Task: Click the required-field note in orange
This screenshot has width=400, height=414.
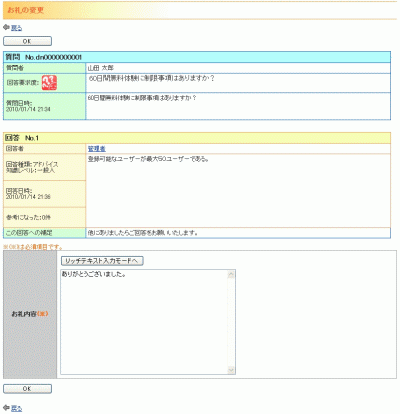Action: 33,247
